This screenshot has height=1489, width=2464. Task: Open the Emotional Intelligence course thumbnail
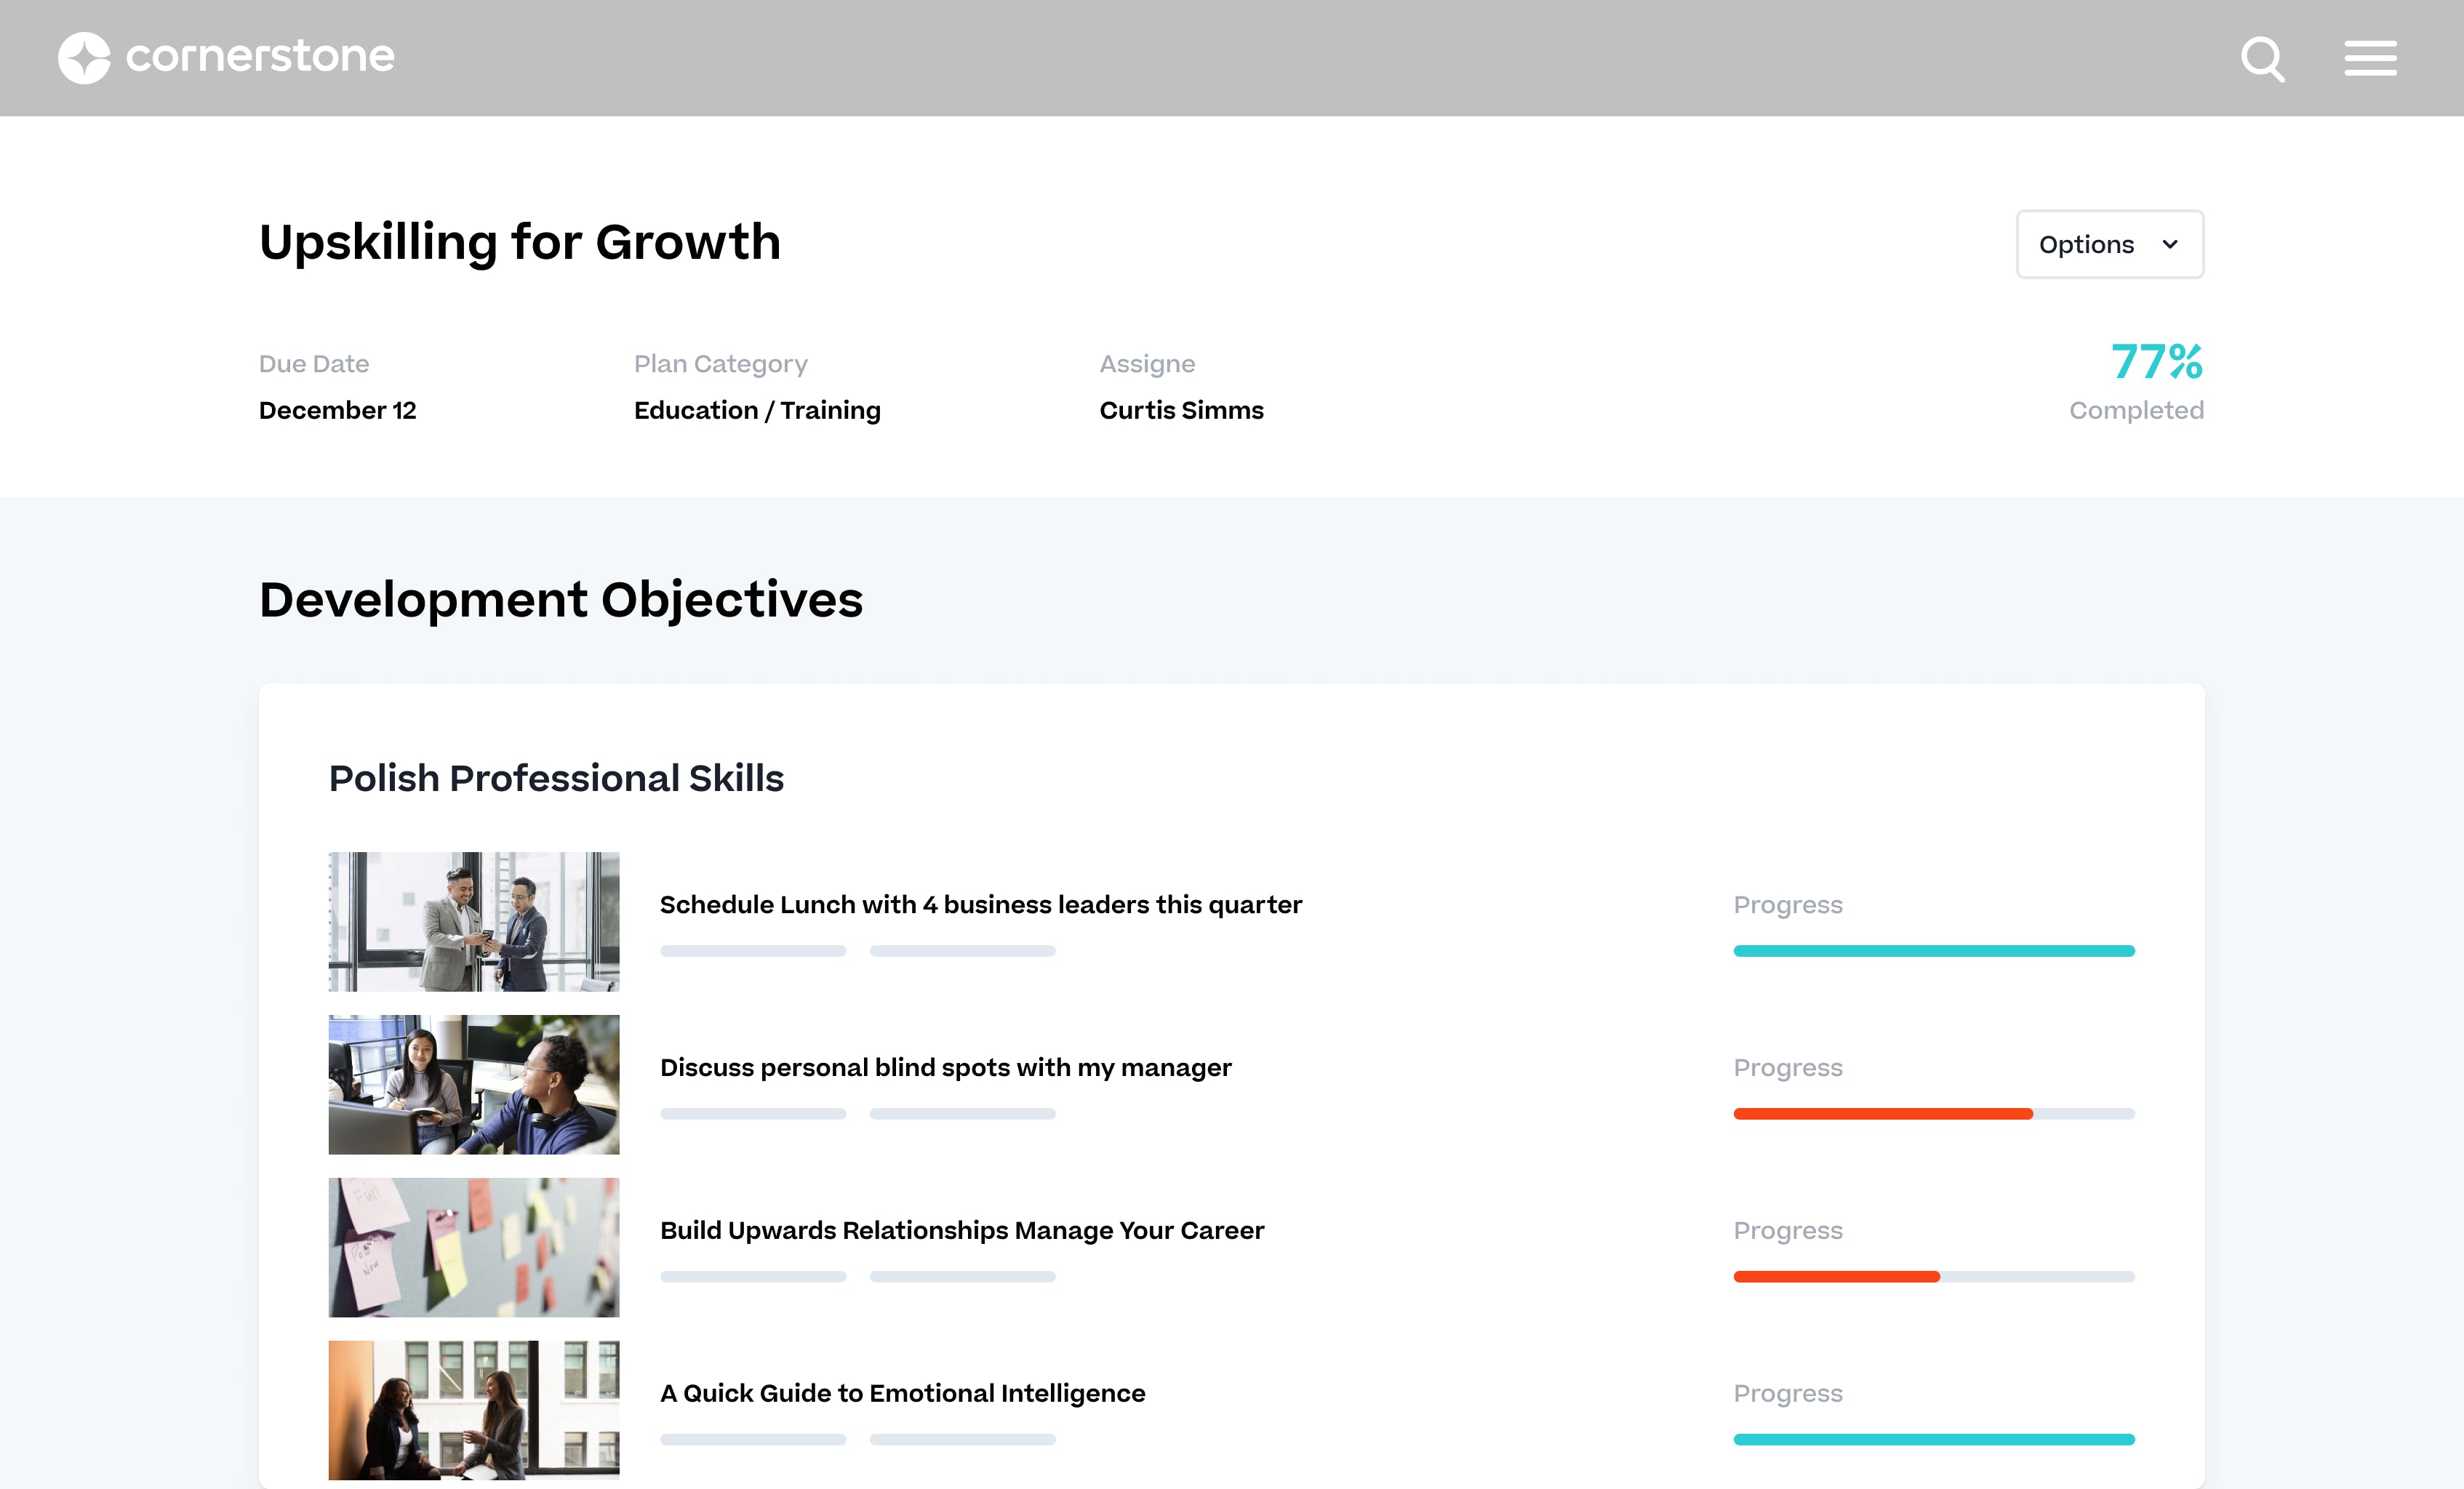[x=474, y=1410]
